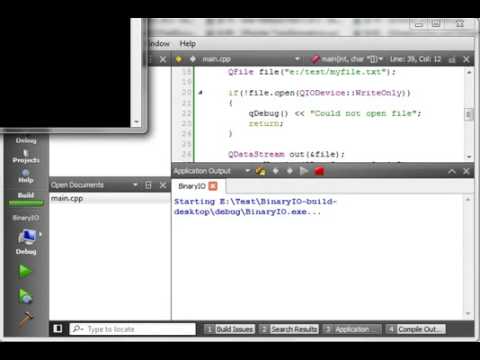Select the BinaryIO output tab
The height and width of the screenshot is (360, 480).
click(198, 186)
